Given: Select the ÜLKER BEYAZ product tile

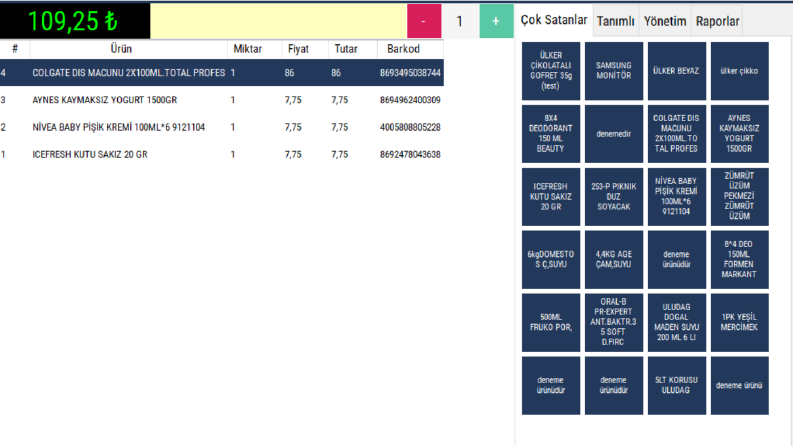Looking at the screenshot, I should point(676,71).
